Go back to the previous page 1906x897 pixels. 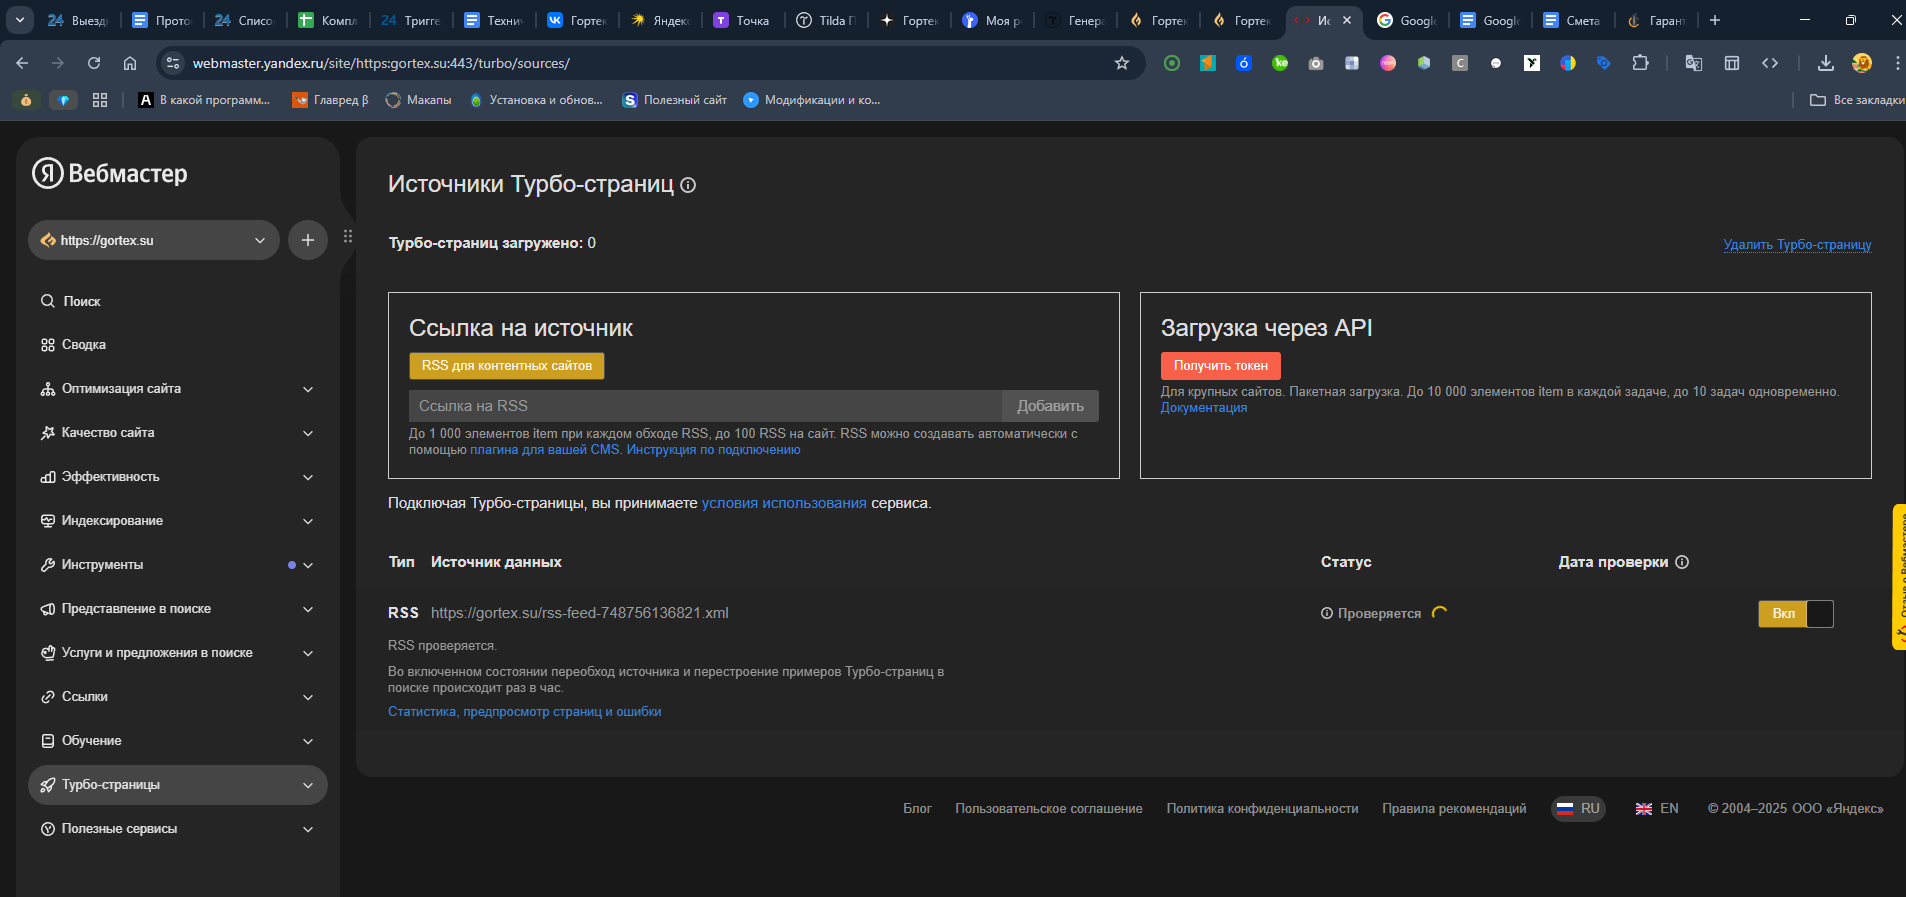point(22,63)
